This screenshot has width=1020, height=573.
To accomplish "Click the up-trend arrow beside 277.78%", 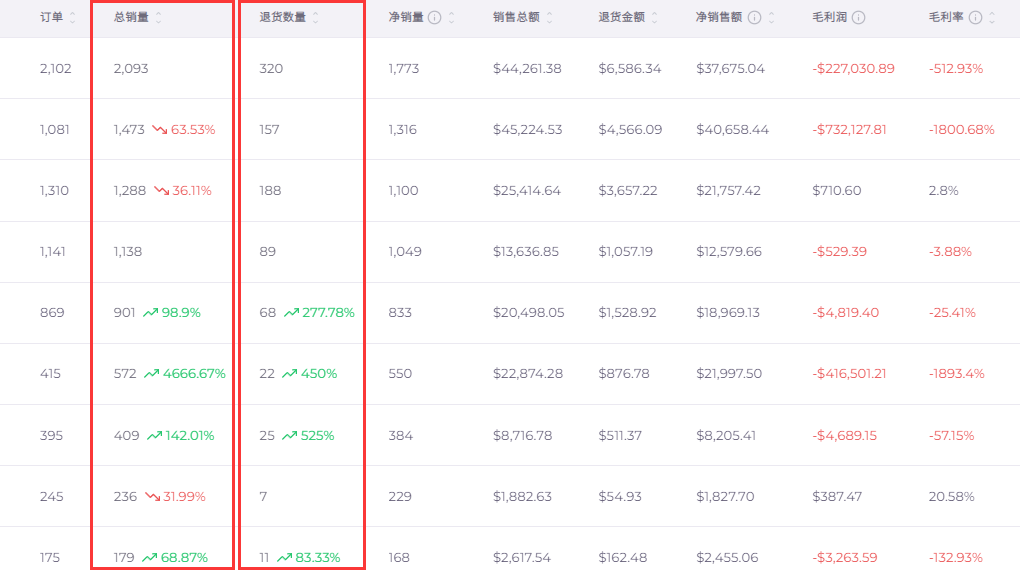I will click(x=291, y=313).
